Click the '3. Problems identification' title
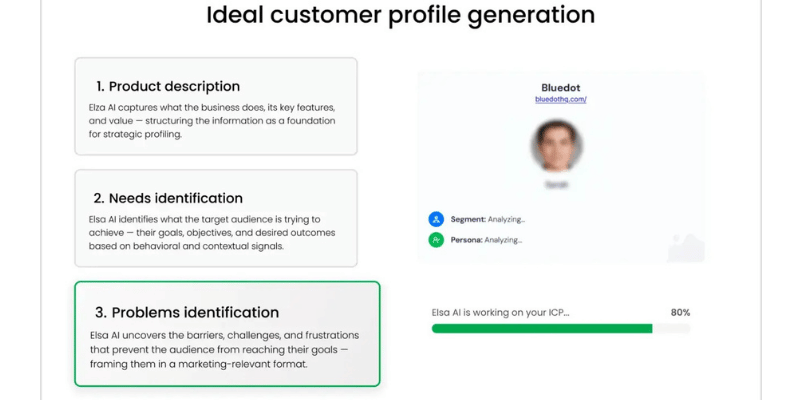This screenshot has width=800, height=400. point(187,312)
